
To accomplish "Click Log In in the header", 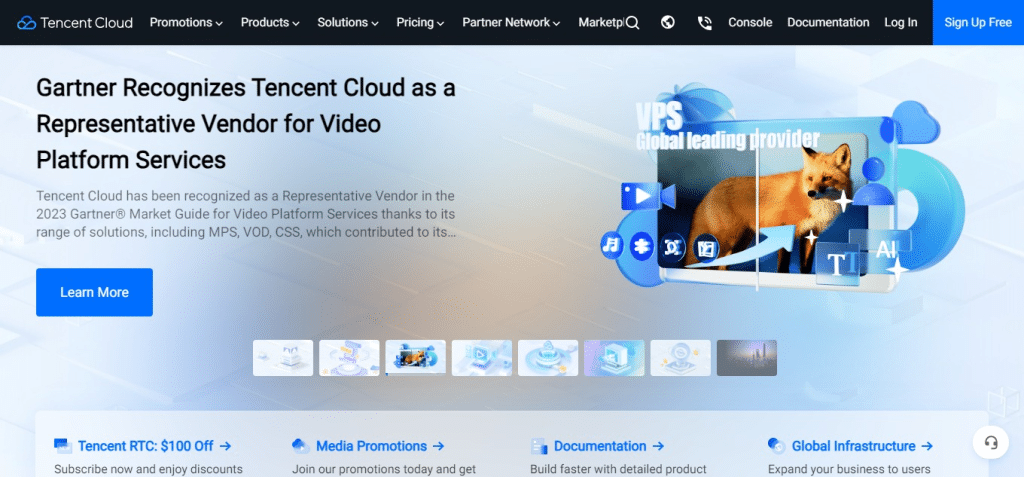I will 901,23.
